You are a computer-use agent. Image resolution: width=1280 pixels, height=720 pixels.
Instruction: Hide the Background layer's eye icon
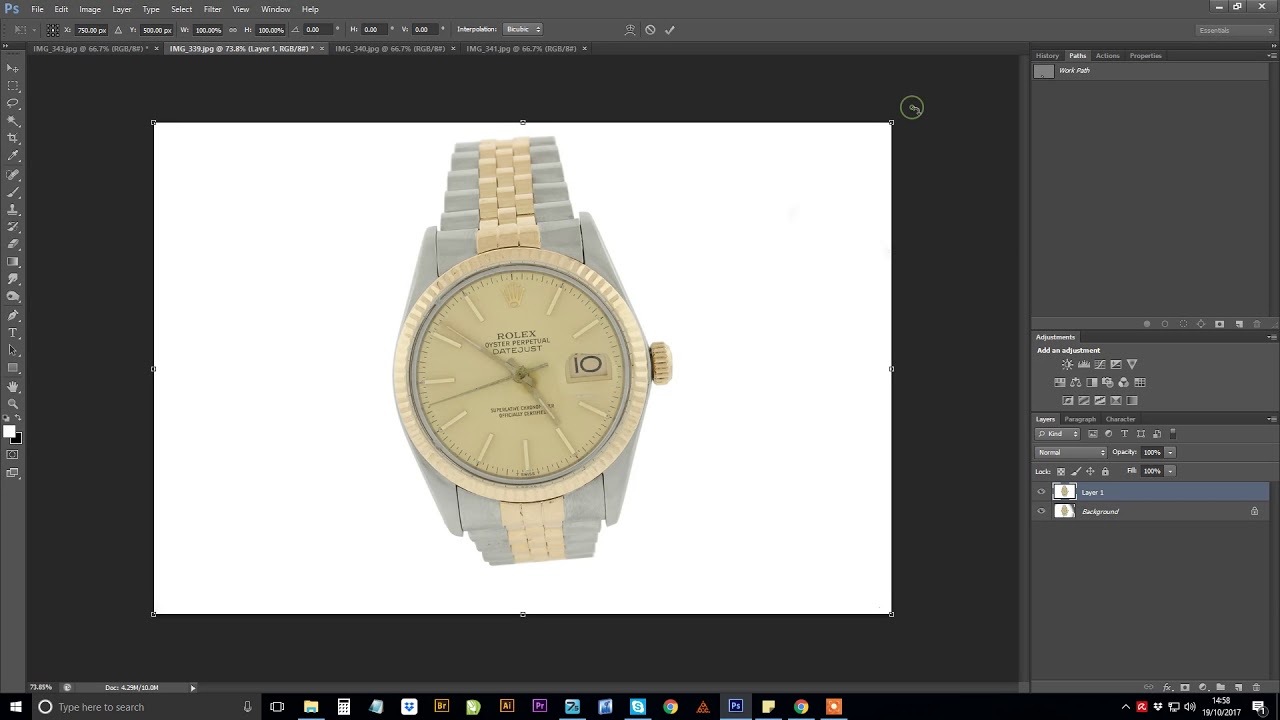(x=1041, y=511)
